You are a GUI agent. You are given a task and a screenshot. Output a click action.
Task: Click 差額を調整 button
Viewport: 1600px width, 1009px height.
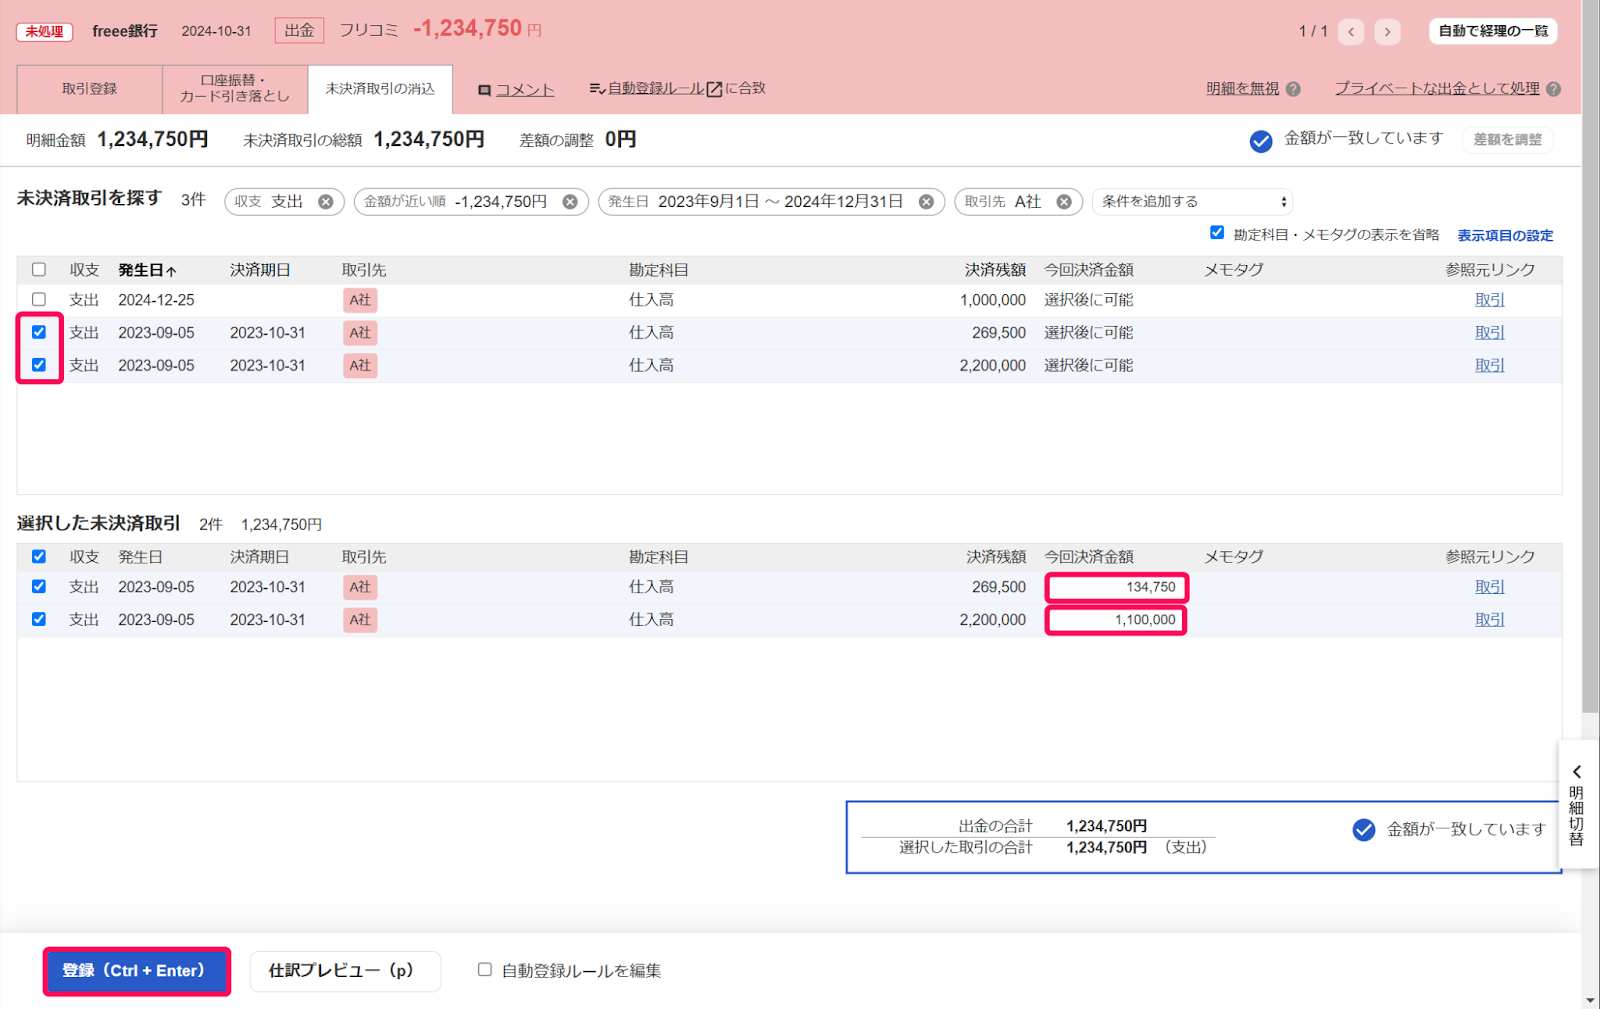1507,140
